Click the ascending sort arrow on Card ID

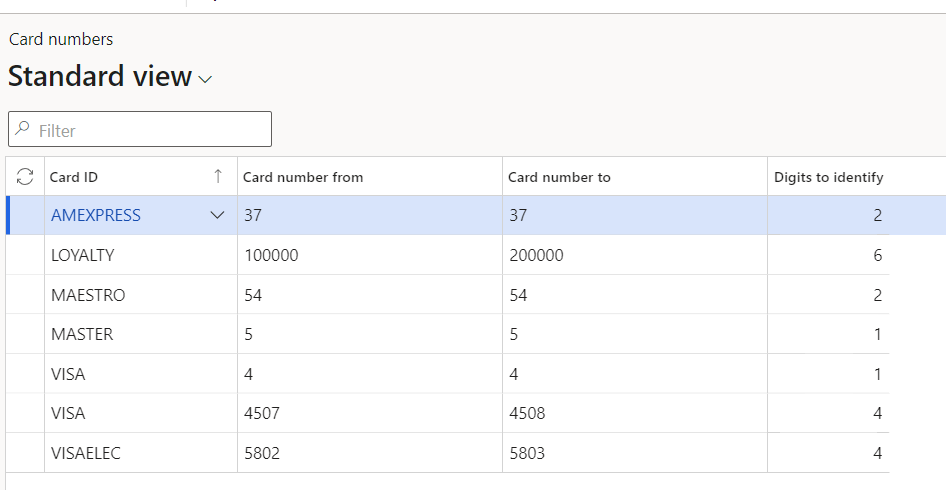[x=218, y=176]
